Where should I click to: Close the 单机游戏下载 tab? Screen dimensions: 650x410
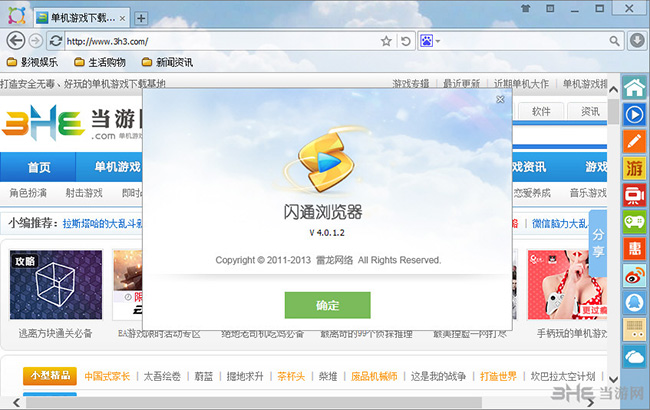122,18
